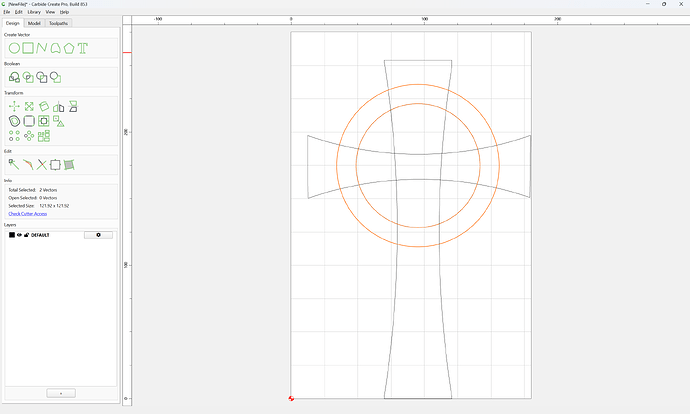Open DEFAULT layer settings gear button

click(98, 235)
